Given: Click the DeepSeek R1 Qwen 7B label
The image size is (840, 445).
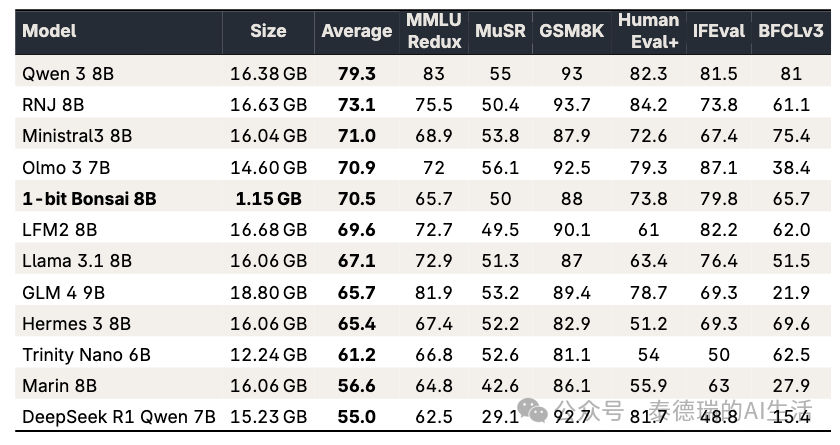Looking at the screenshot, I should coord(118,417).
